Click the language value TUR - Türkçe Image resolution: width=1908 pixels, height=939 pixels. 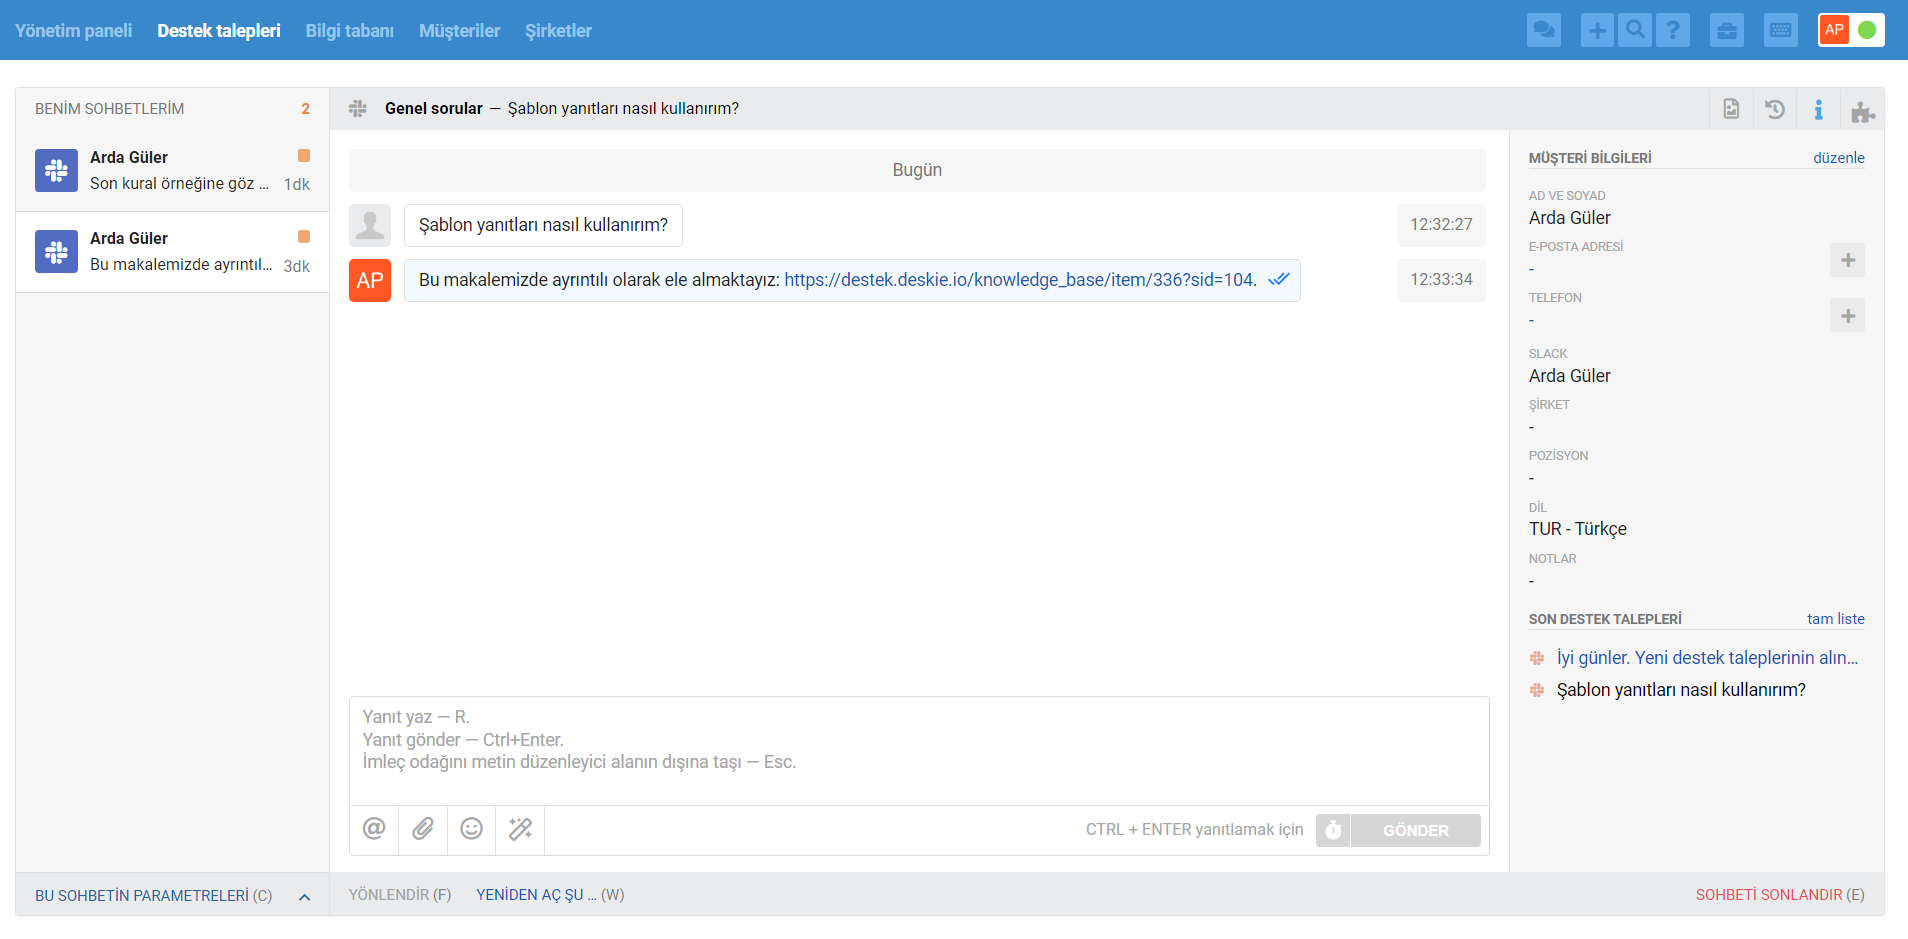click(1578, 529)
